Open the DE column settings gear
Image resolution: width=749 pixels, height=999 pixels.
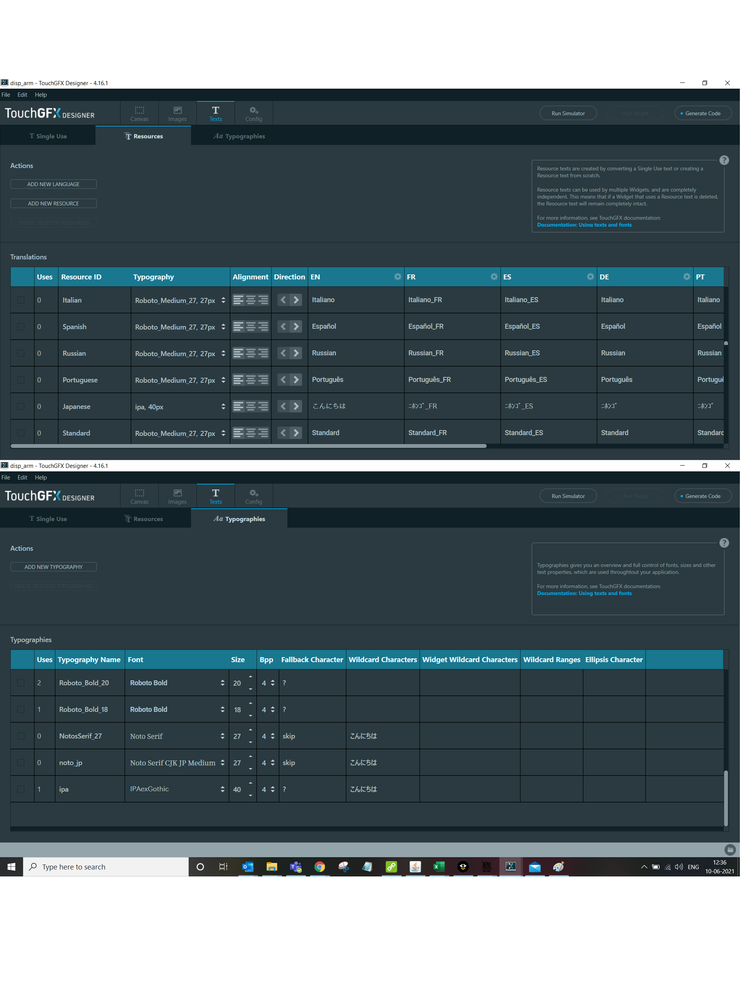[686, 277]
